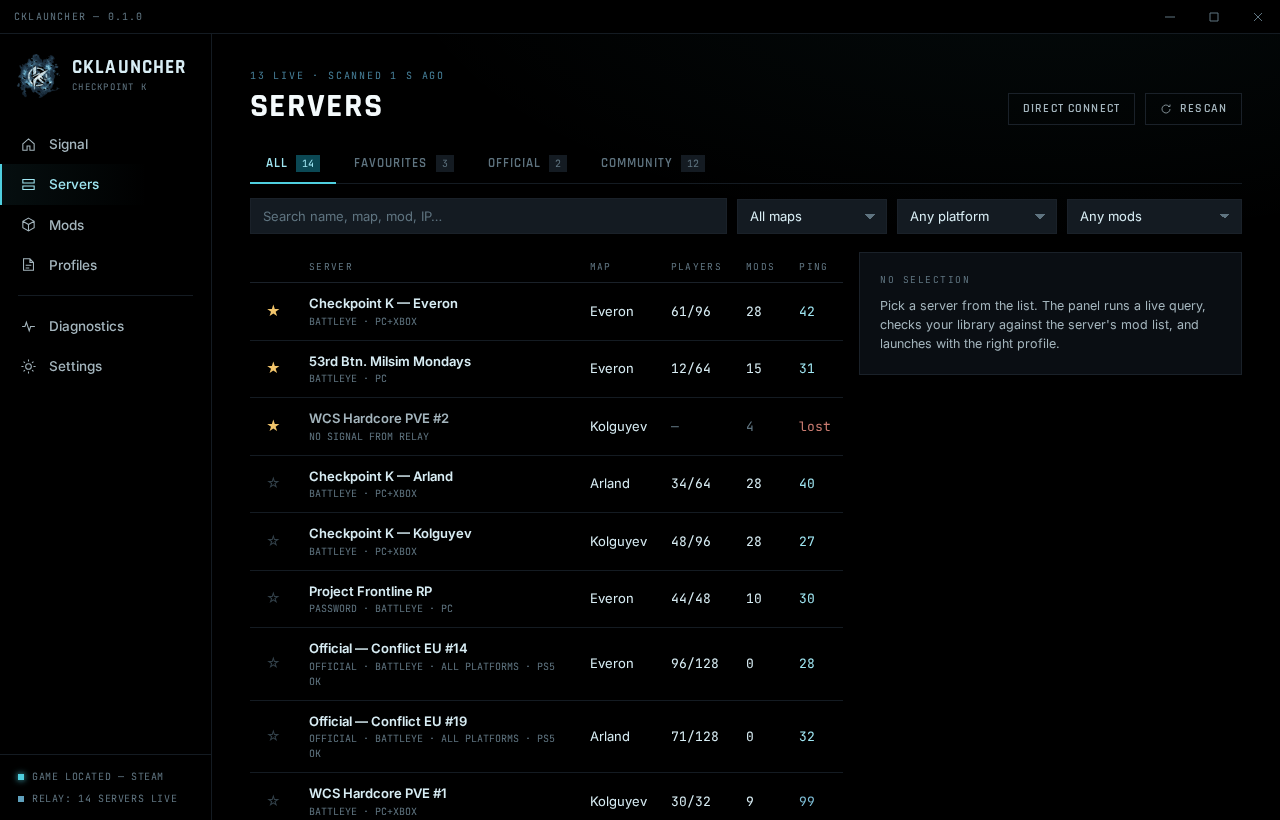
Task: Click player count 71/128
Action: (695, 736)
